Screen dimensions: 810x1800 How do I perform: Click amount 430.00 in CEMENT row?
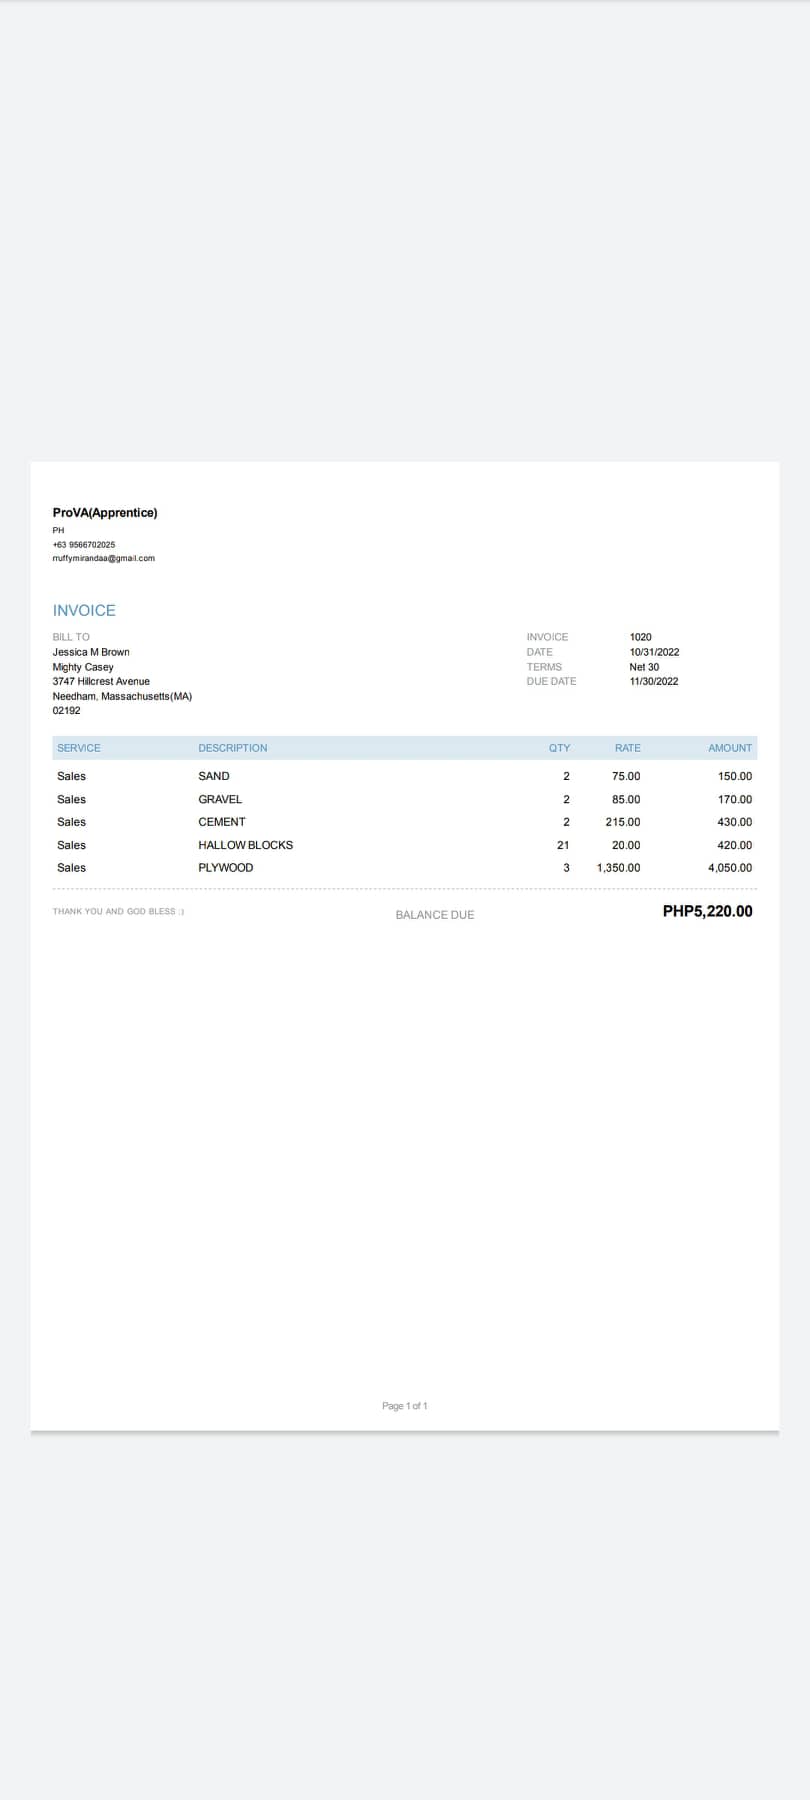tap(735, 822)
